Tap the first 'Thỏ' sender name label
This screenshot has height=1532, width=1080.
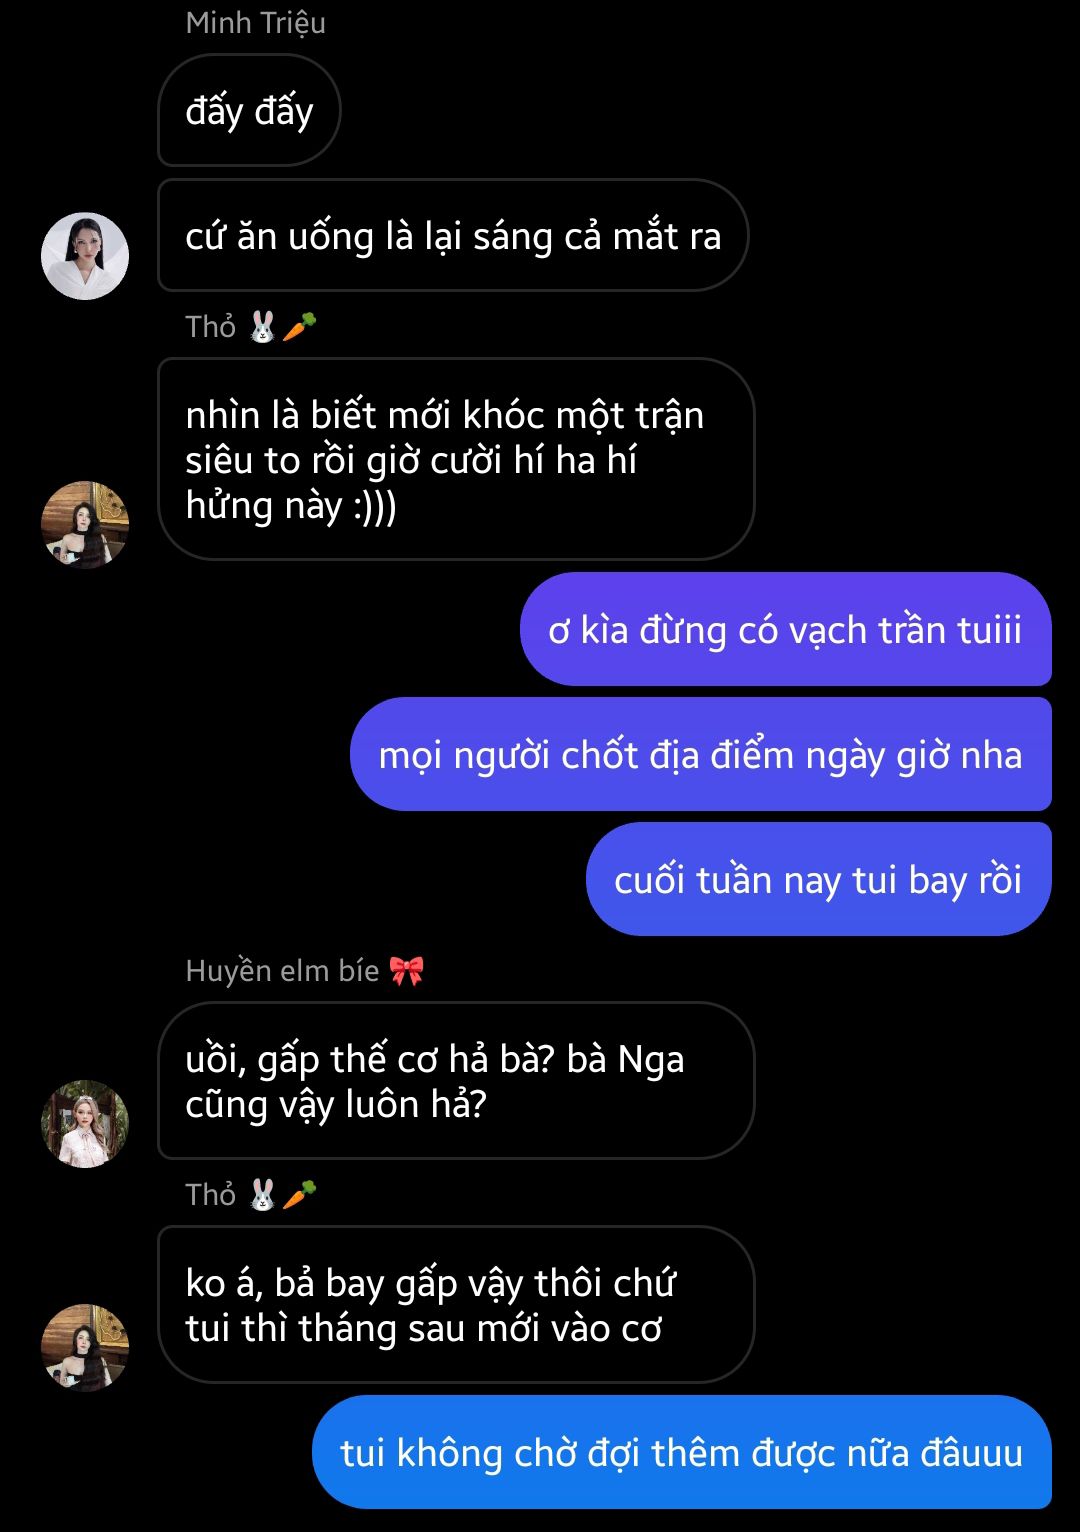(211, 327)
